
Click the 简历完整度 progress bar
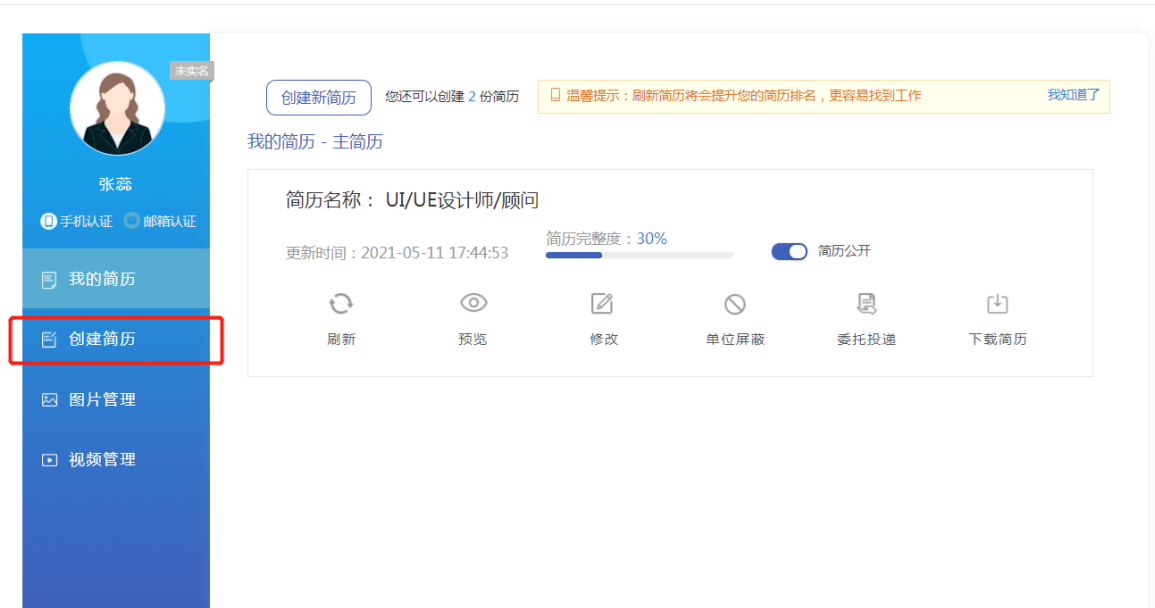click(639, 255)
